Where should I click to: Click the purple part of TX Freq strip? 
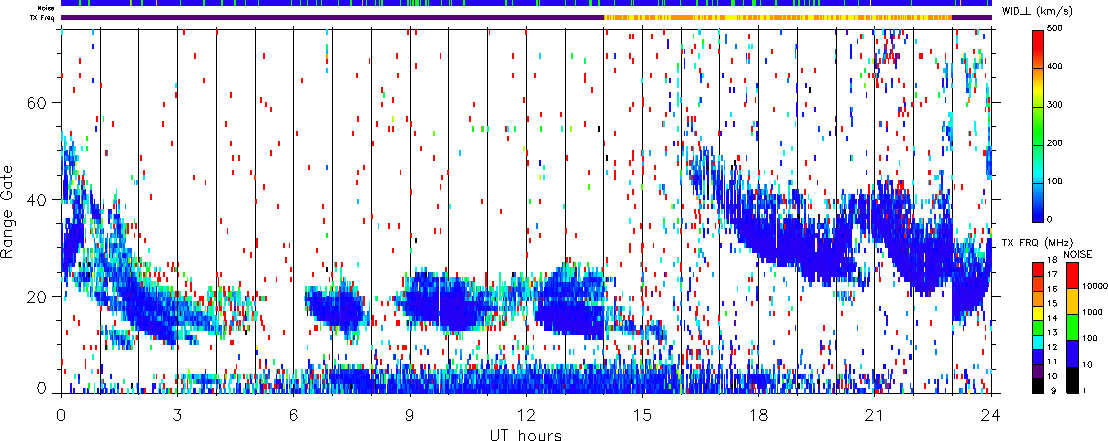332,17
